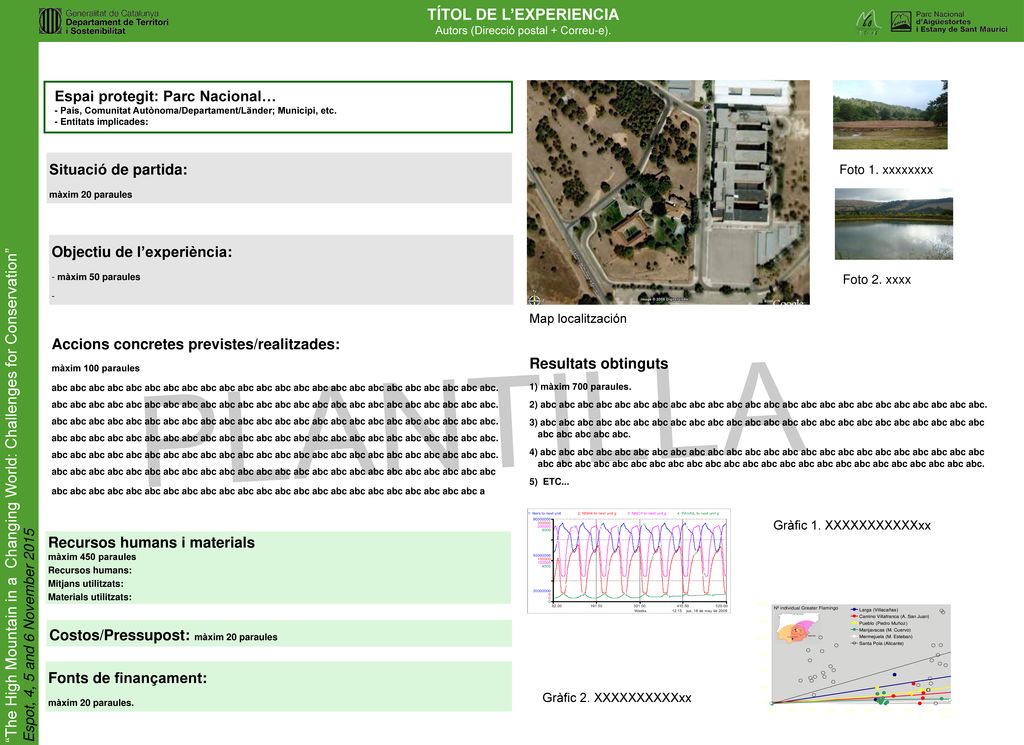Click the 'Foto 2. xxxx' caption

(876, 279)
